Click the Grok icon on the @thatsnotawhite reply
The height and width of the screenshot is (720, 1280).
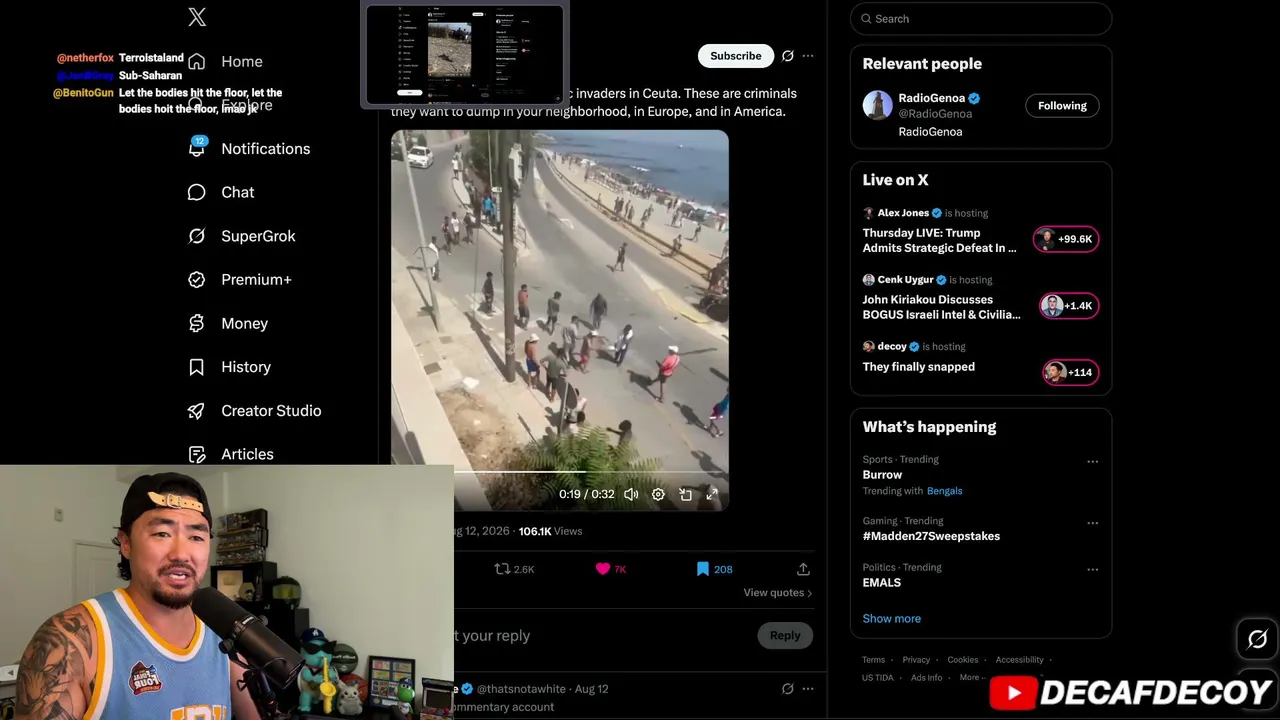click(x=788, y=689)
